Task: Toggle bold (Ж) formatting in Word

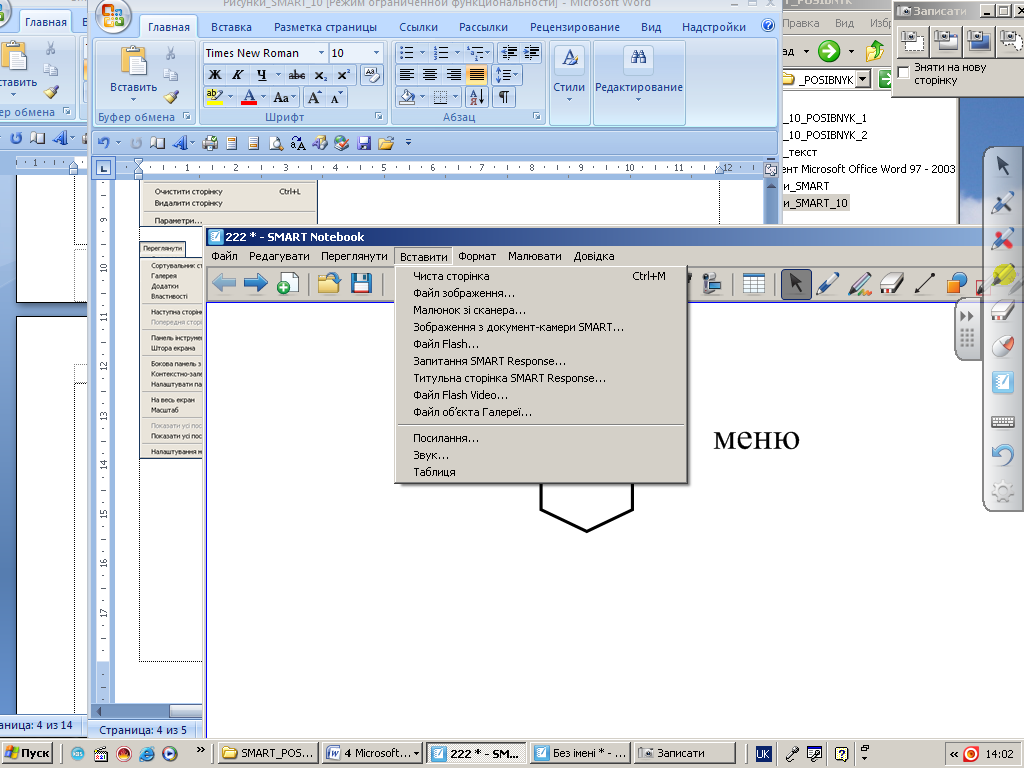Action: coord(214,75)
